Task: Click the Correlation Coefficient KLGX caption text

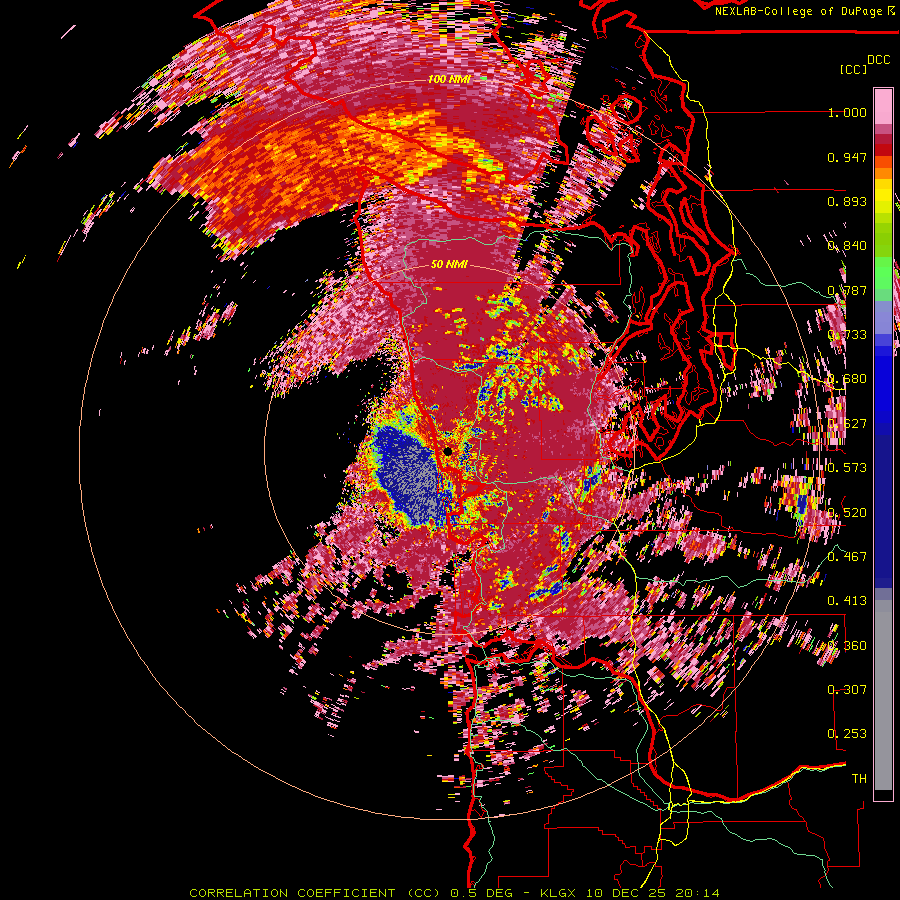Action: pyautogui.click(x=454, y=893)
